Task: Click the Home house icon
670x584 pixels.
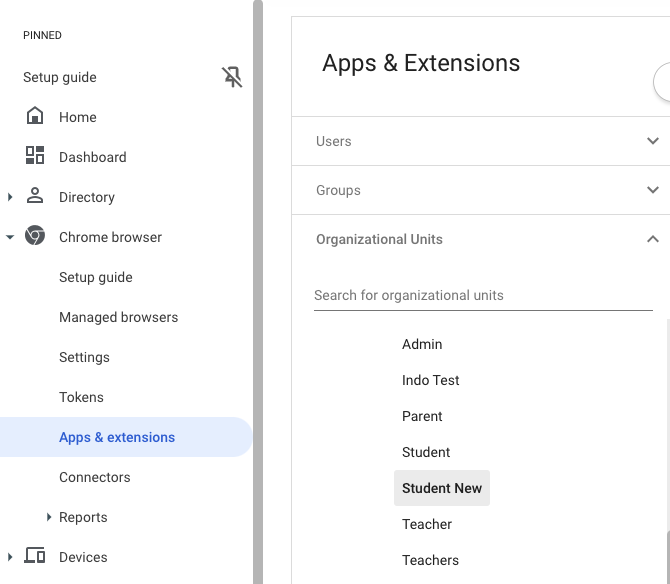Action: pyautogui.click(x=35, y=116)
